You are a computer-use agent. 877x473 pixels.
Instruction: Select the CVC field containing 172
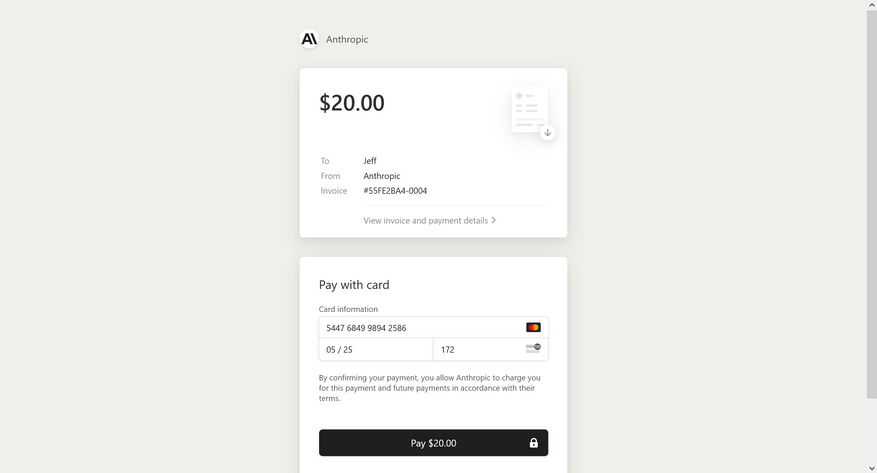[x=480, y=349]
